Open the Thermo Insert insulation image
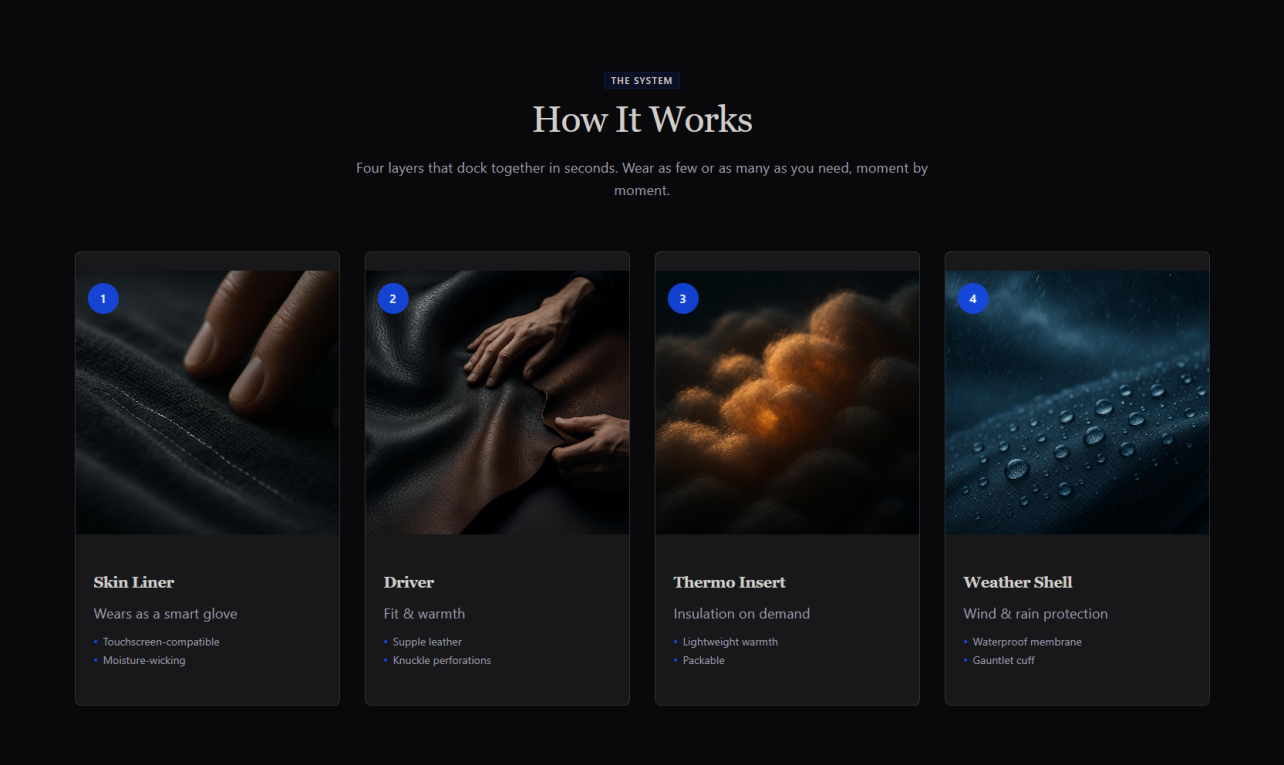Screen dimensions: 1284x765 787,402
